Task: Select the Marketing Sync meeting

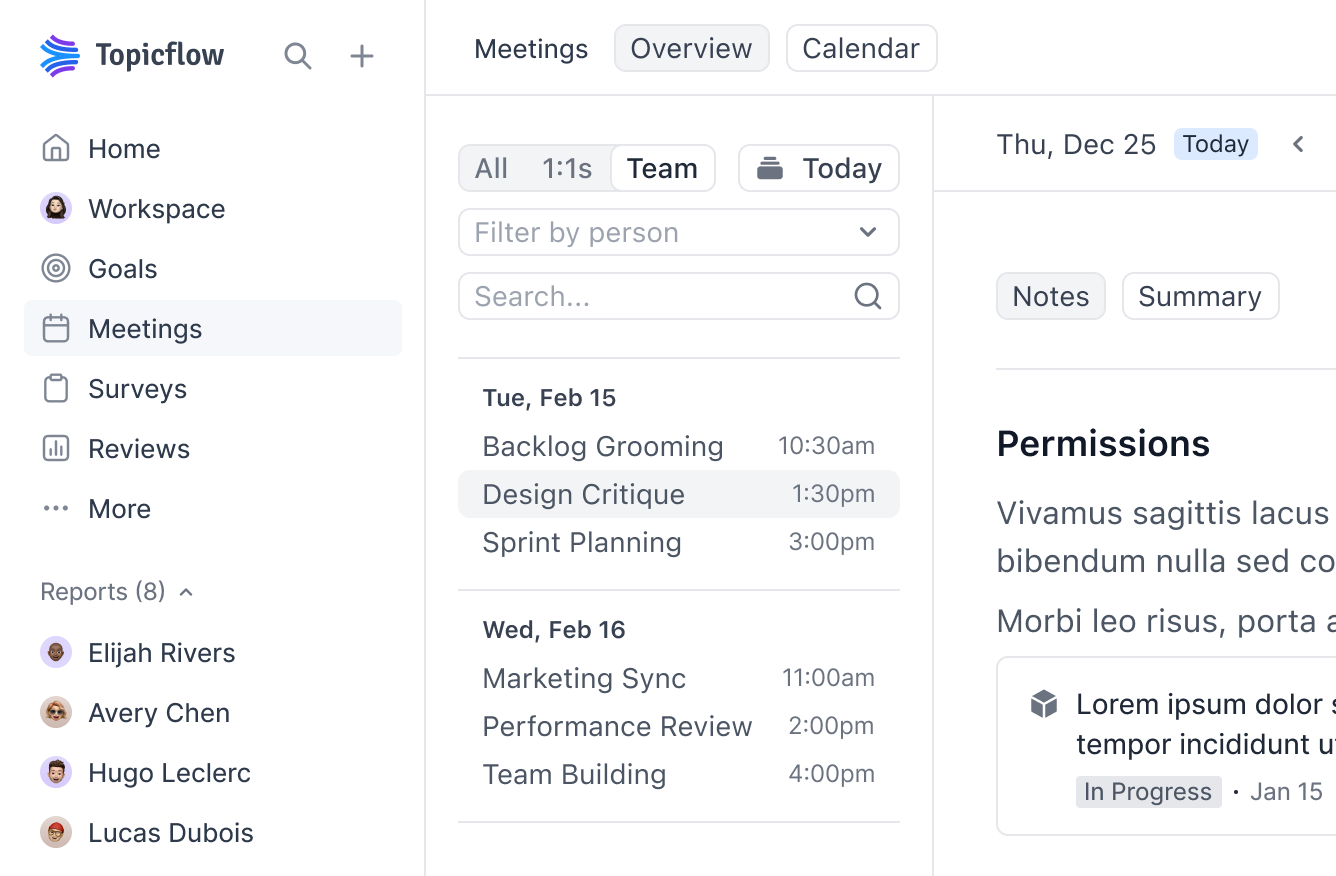Action: pyautogui.click(x=584, y=678)
